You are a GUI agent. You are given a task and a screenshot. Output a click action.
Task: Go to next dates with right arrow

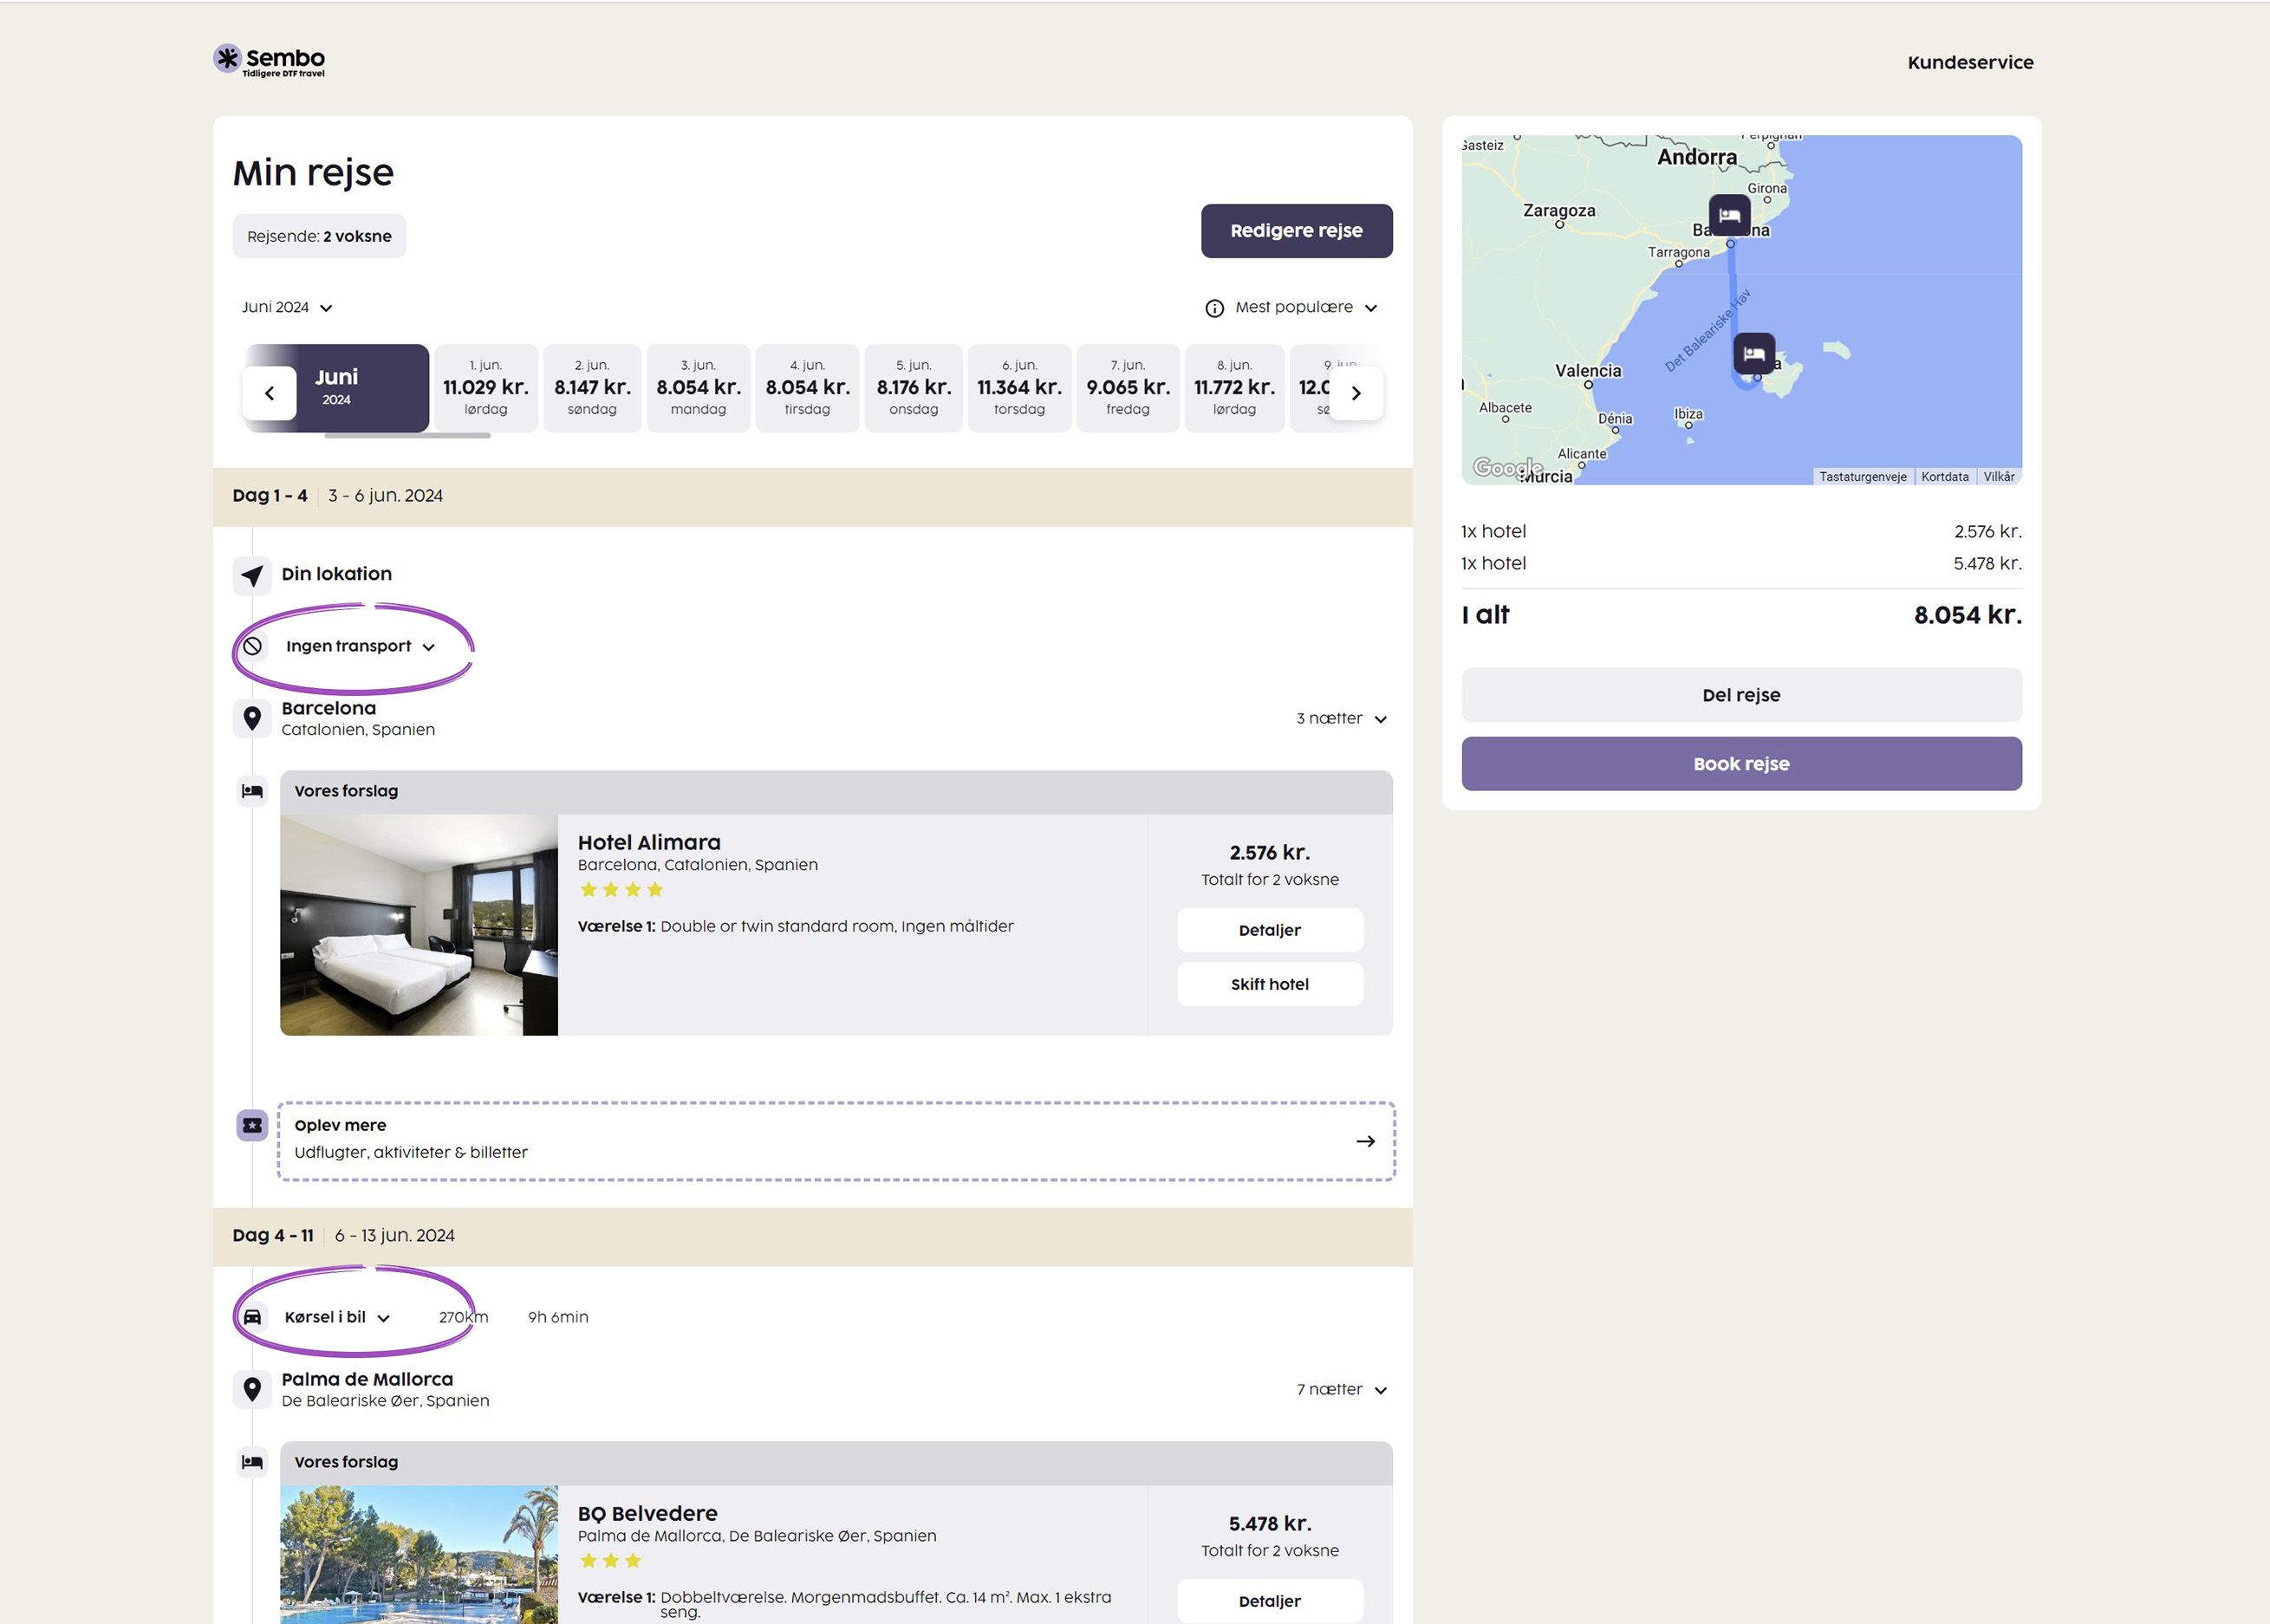[x=1356, y=393]
